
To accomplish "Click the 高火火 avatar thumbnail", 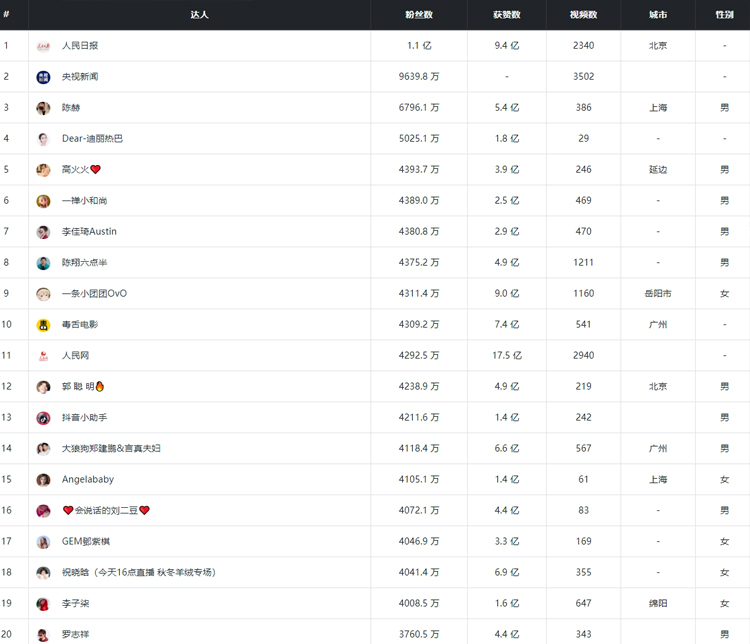I will pos(44,170).
